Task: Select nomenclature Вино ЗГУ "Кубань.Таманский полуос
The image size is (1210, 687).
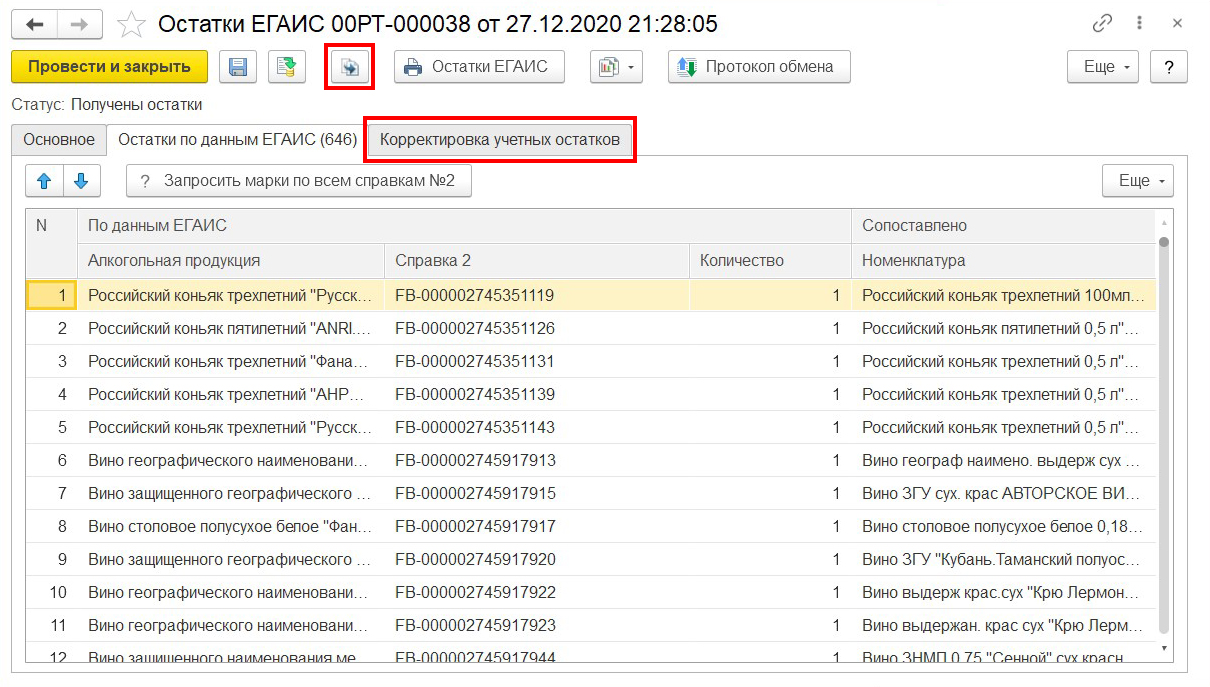Action: click(x=1004, y=559)
